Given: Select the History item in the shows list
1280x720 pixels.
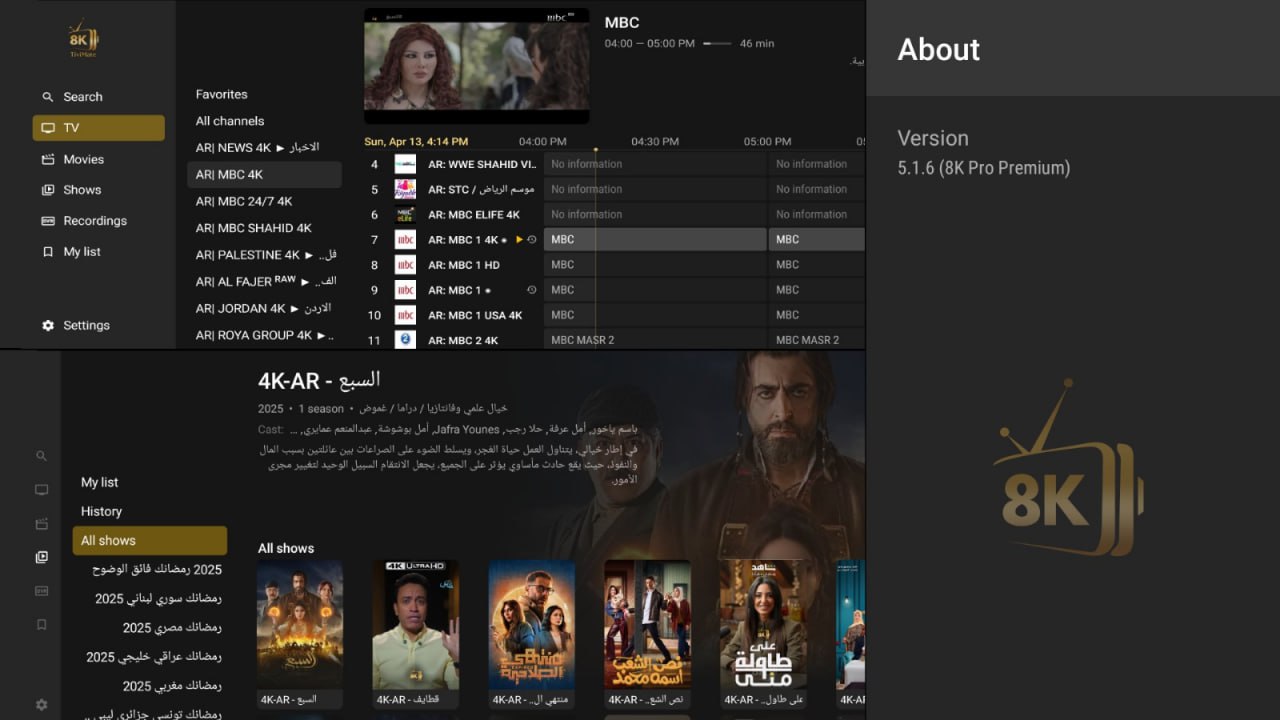Looking at the screenshot, I should click(101, 511).
